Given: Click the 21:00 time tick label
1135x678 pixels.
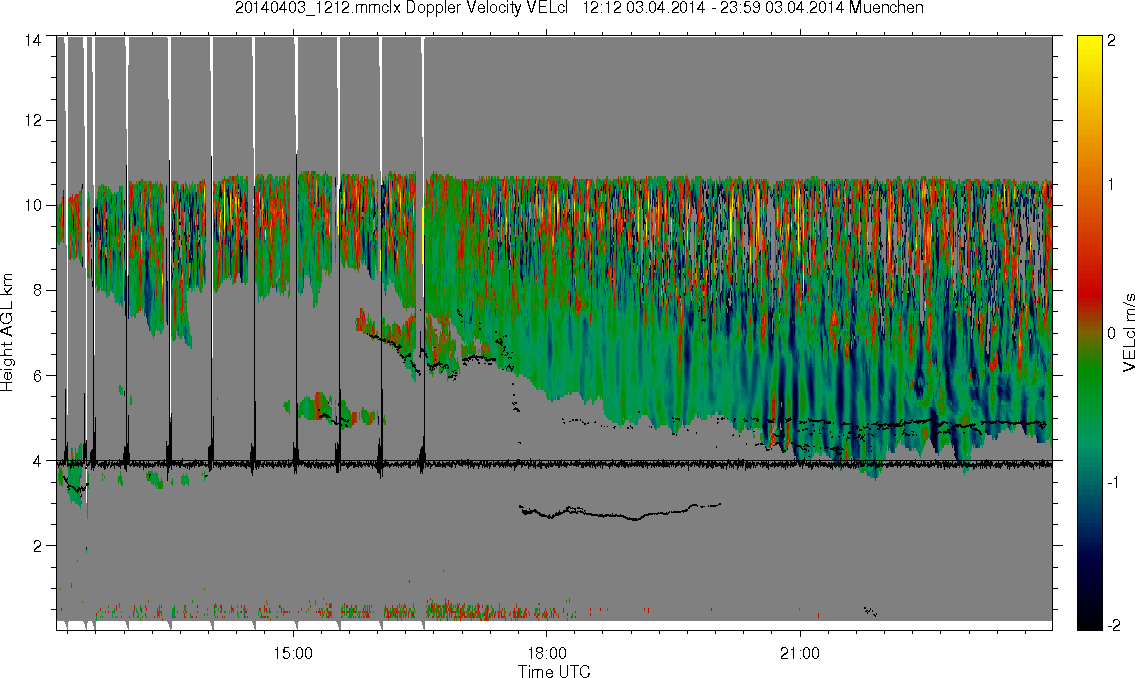Looking at the screenshot, I should click(x=800, y=653).
